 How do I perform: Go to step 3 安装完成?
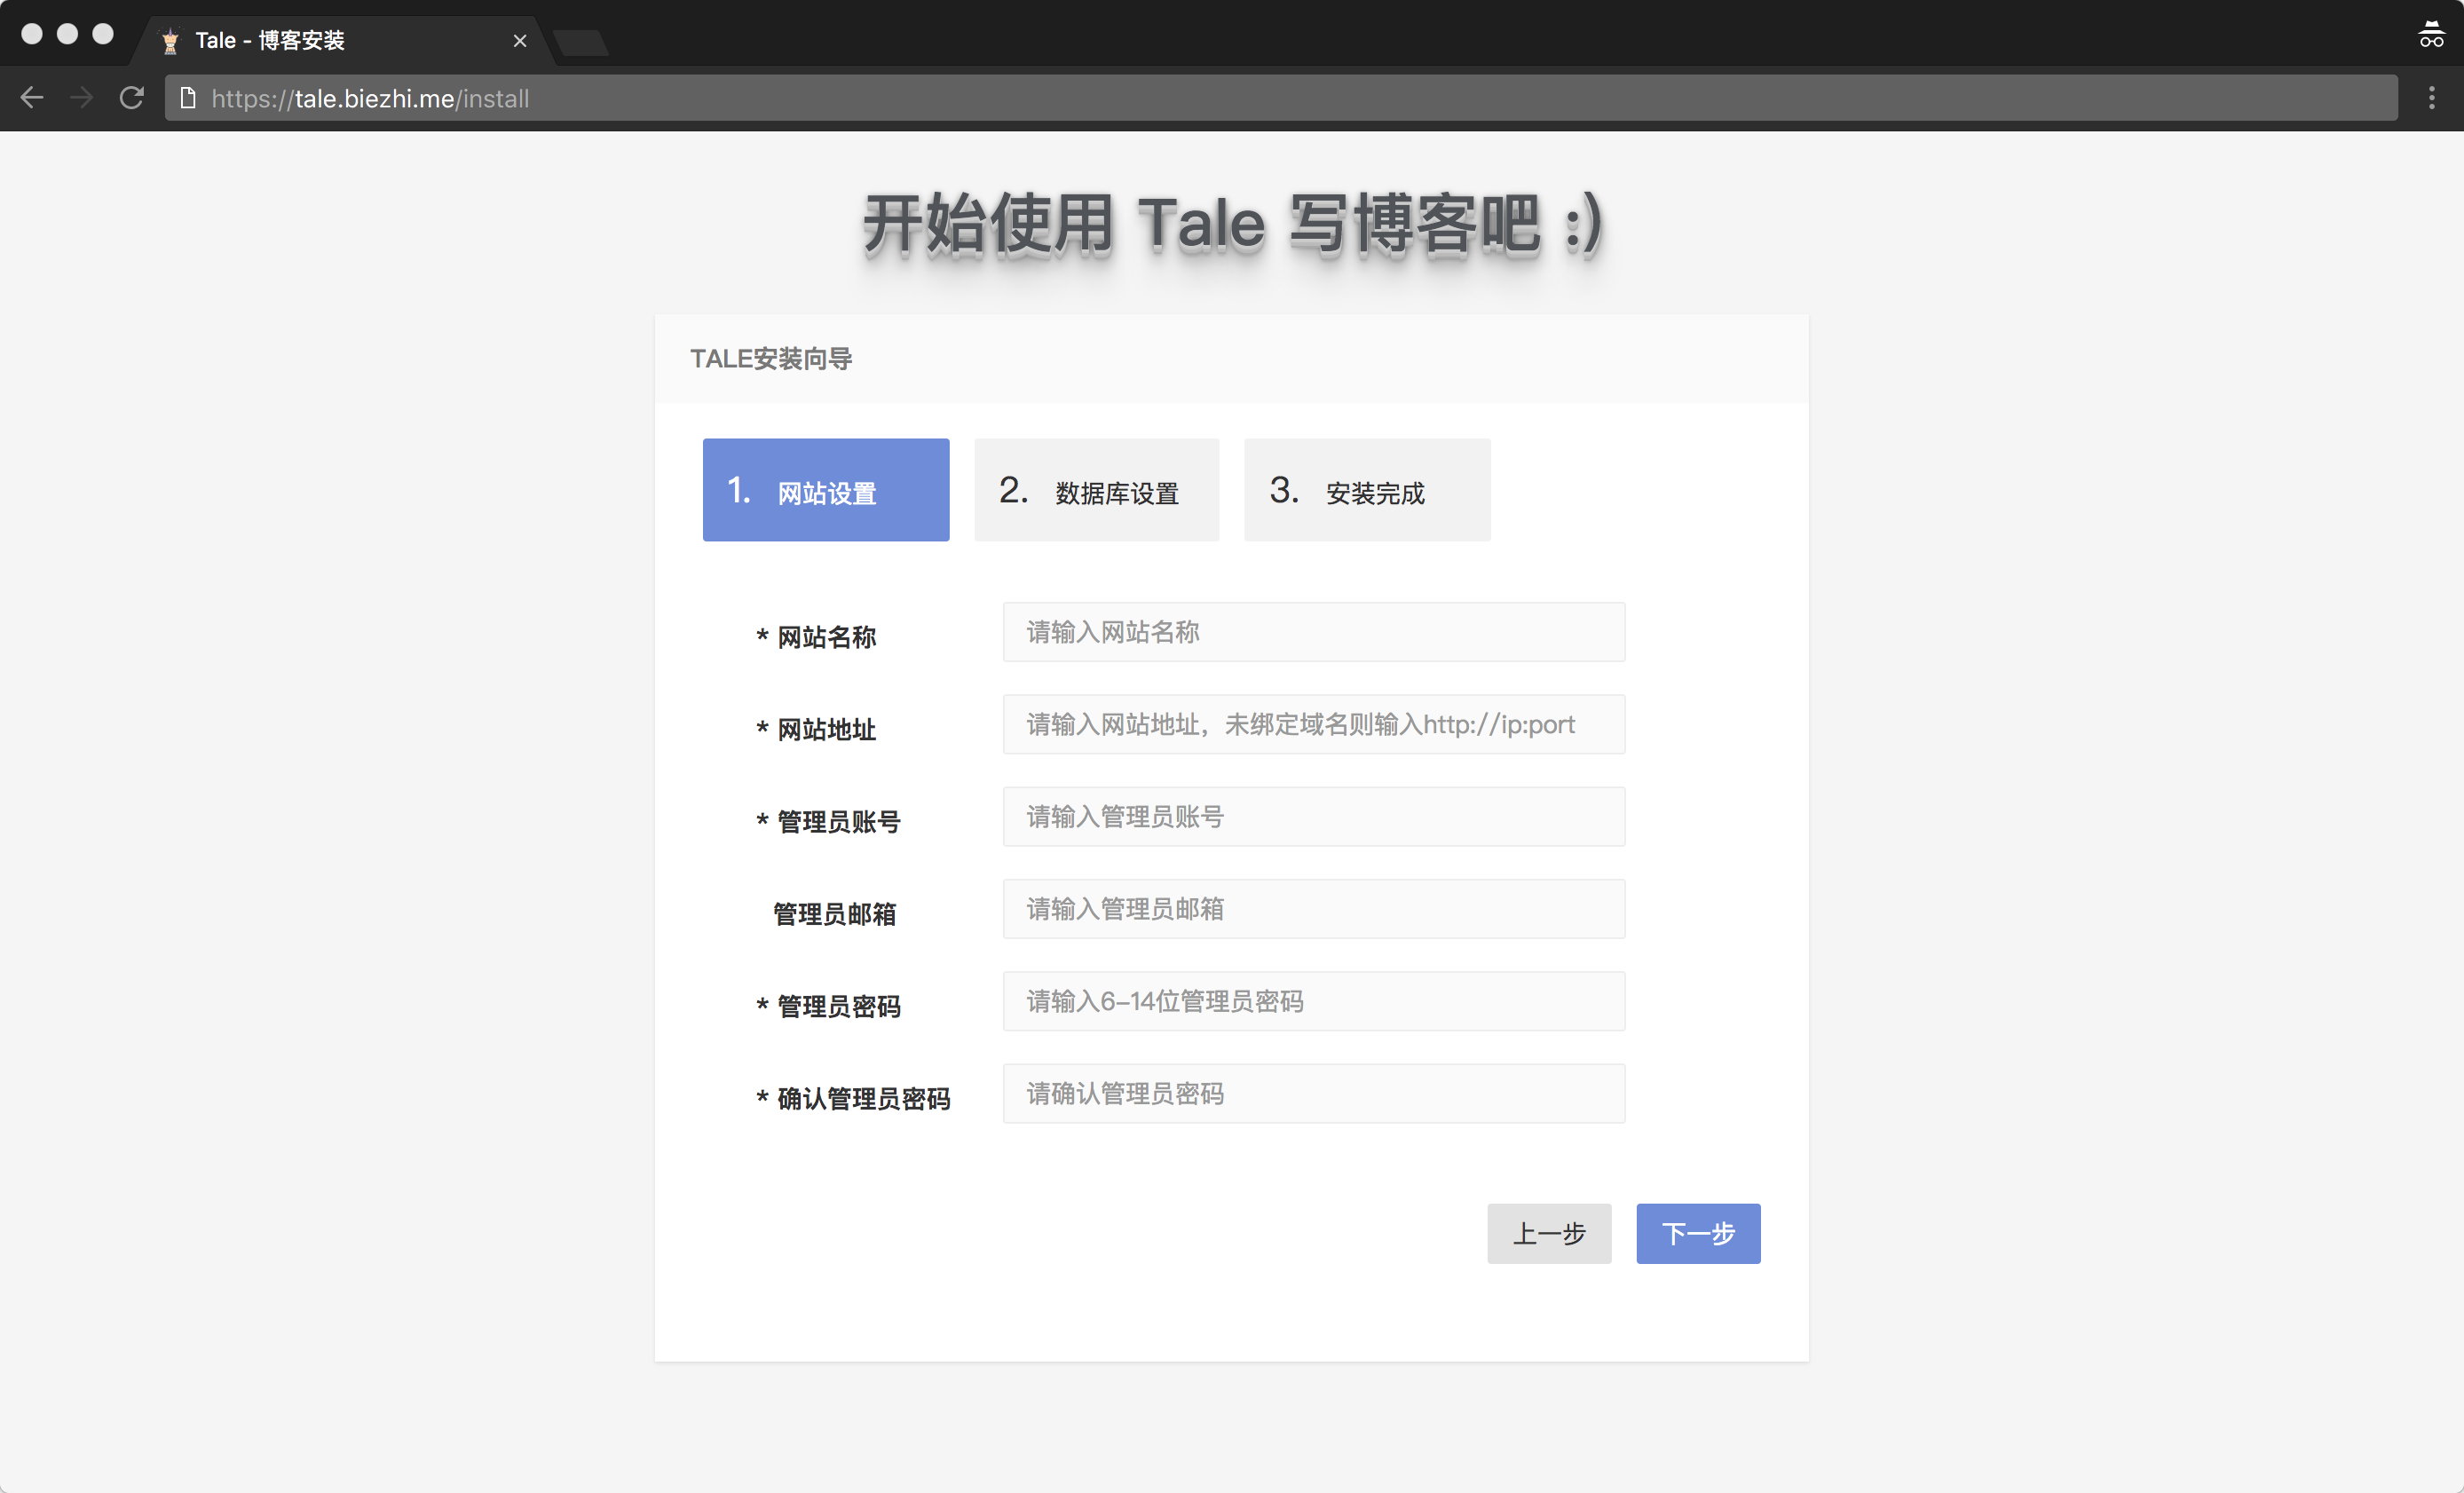click(1366, 490)
